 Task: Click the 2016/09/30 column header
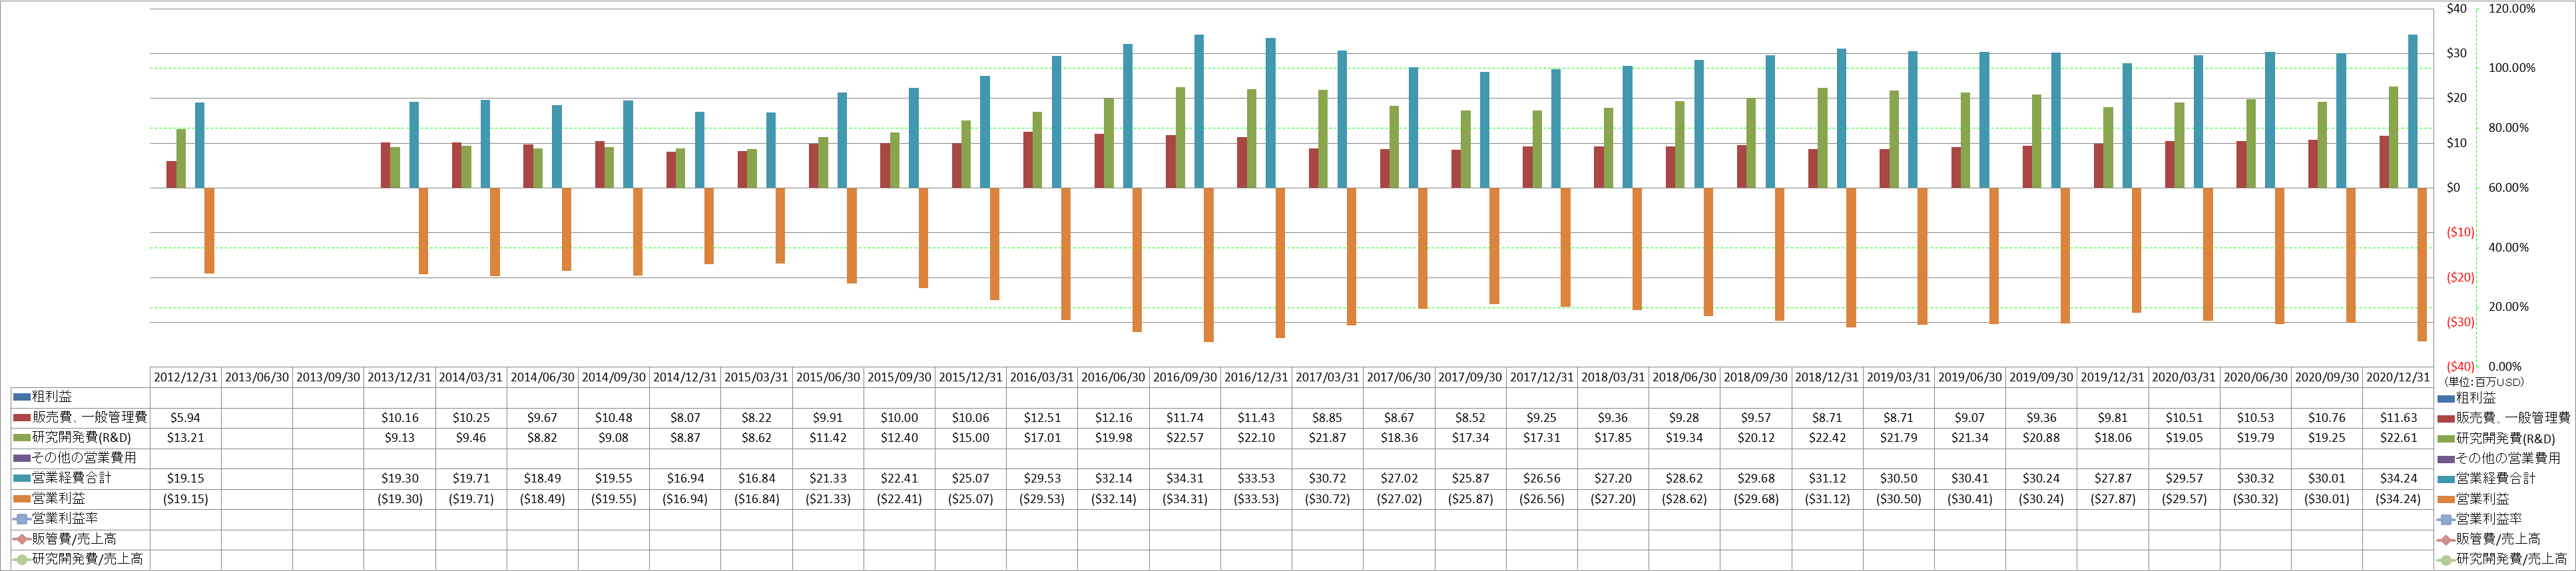coord(1185,378)
